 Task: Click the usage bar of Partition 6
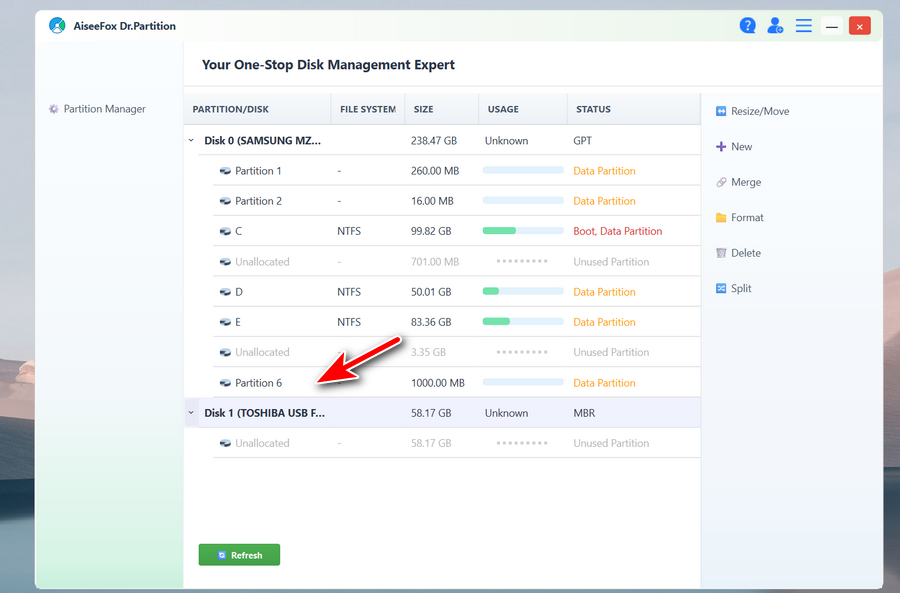[523, 382]
